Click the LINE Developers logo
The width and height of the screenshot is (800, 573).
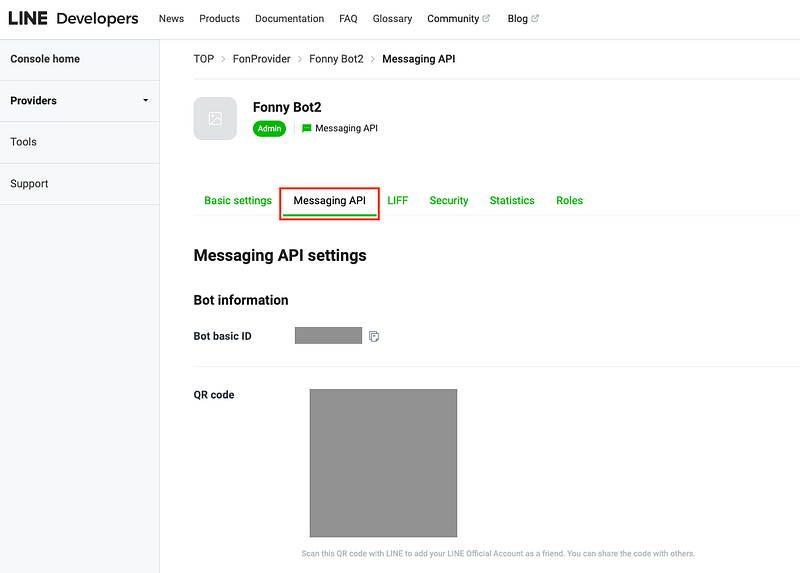73,18
